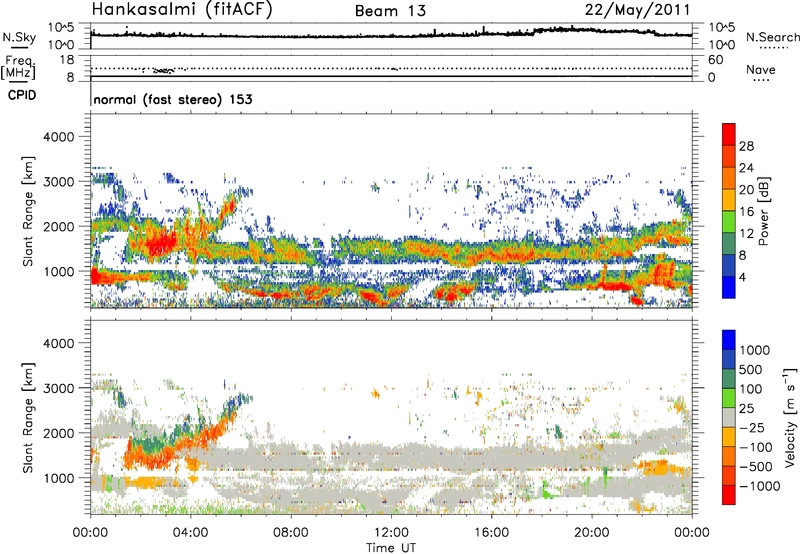Click the gray segment of velocity colorbar
The image size is (800, 554).
tap(729, 417)
